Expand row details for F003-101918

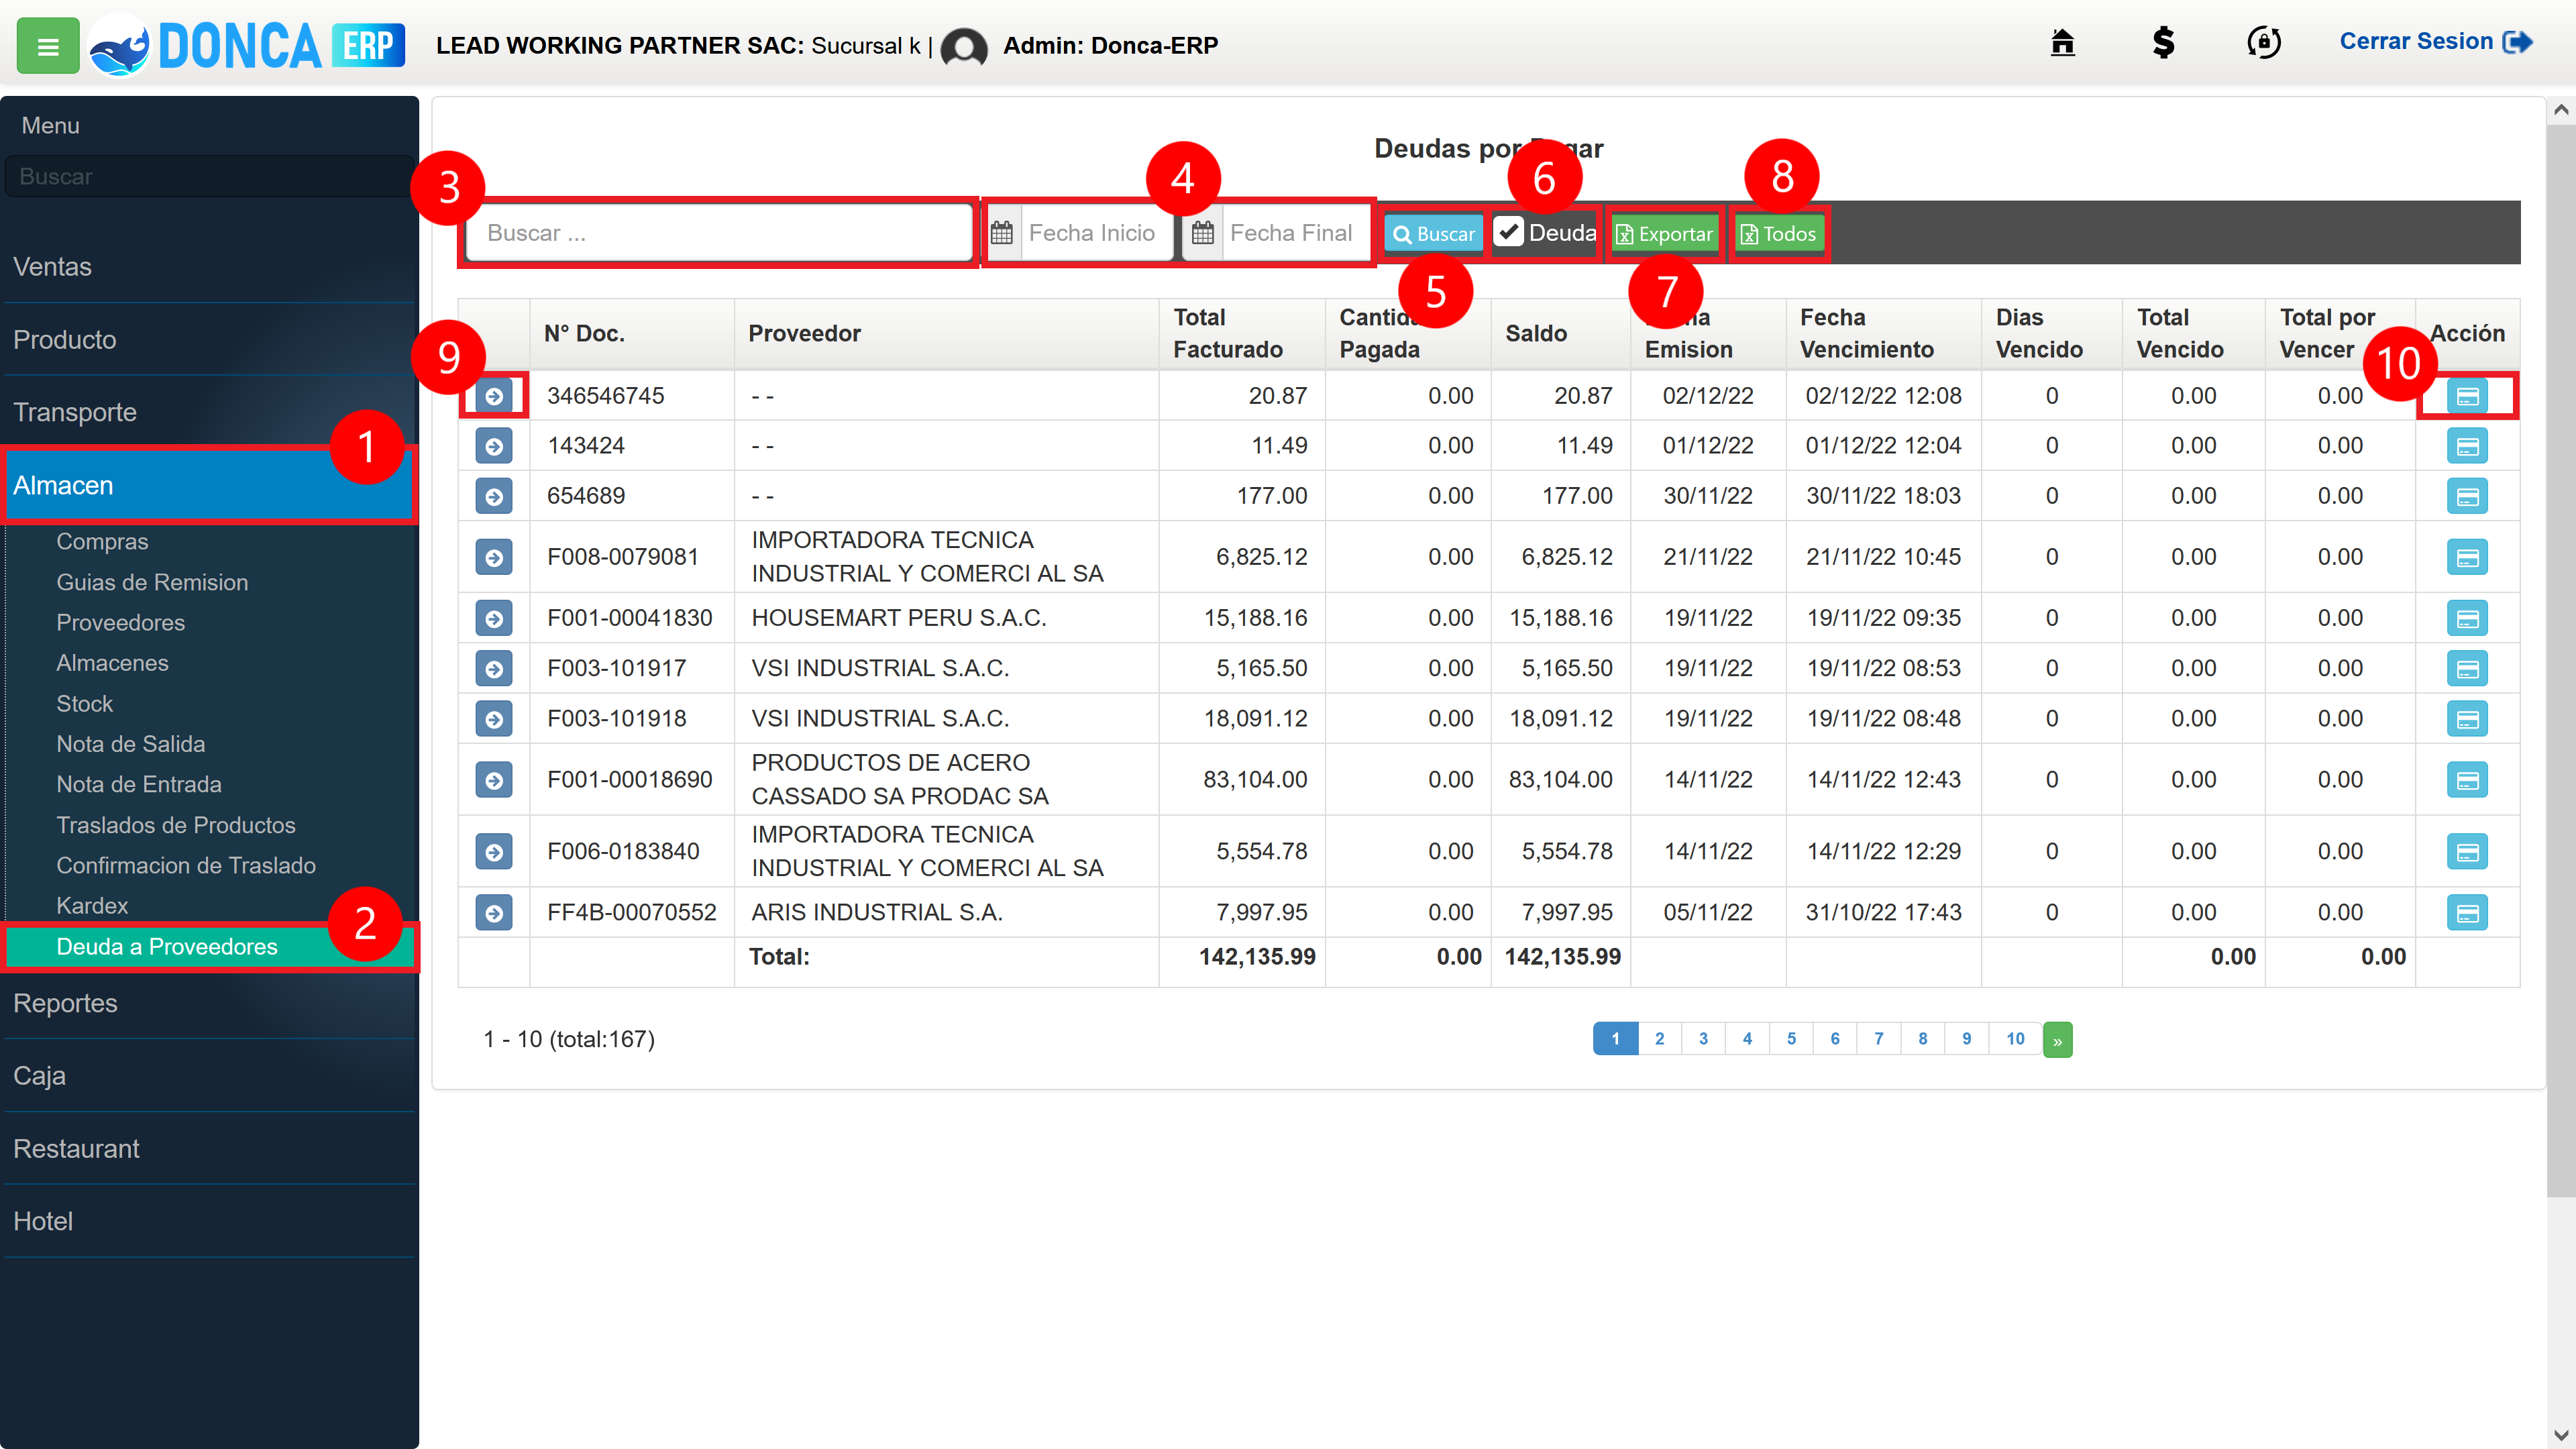click(494, 718)
